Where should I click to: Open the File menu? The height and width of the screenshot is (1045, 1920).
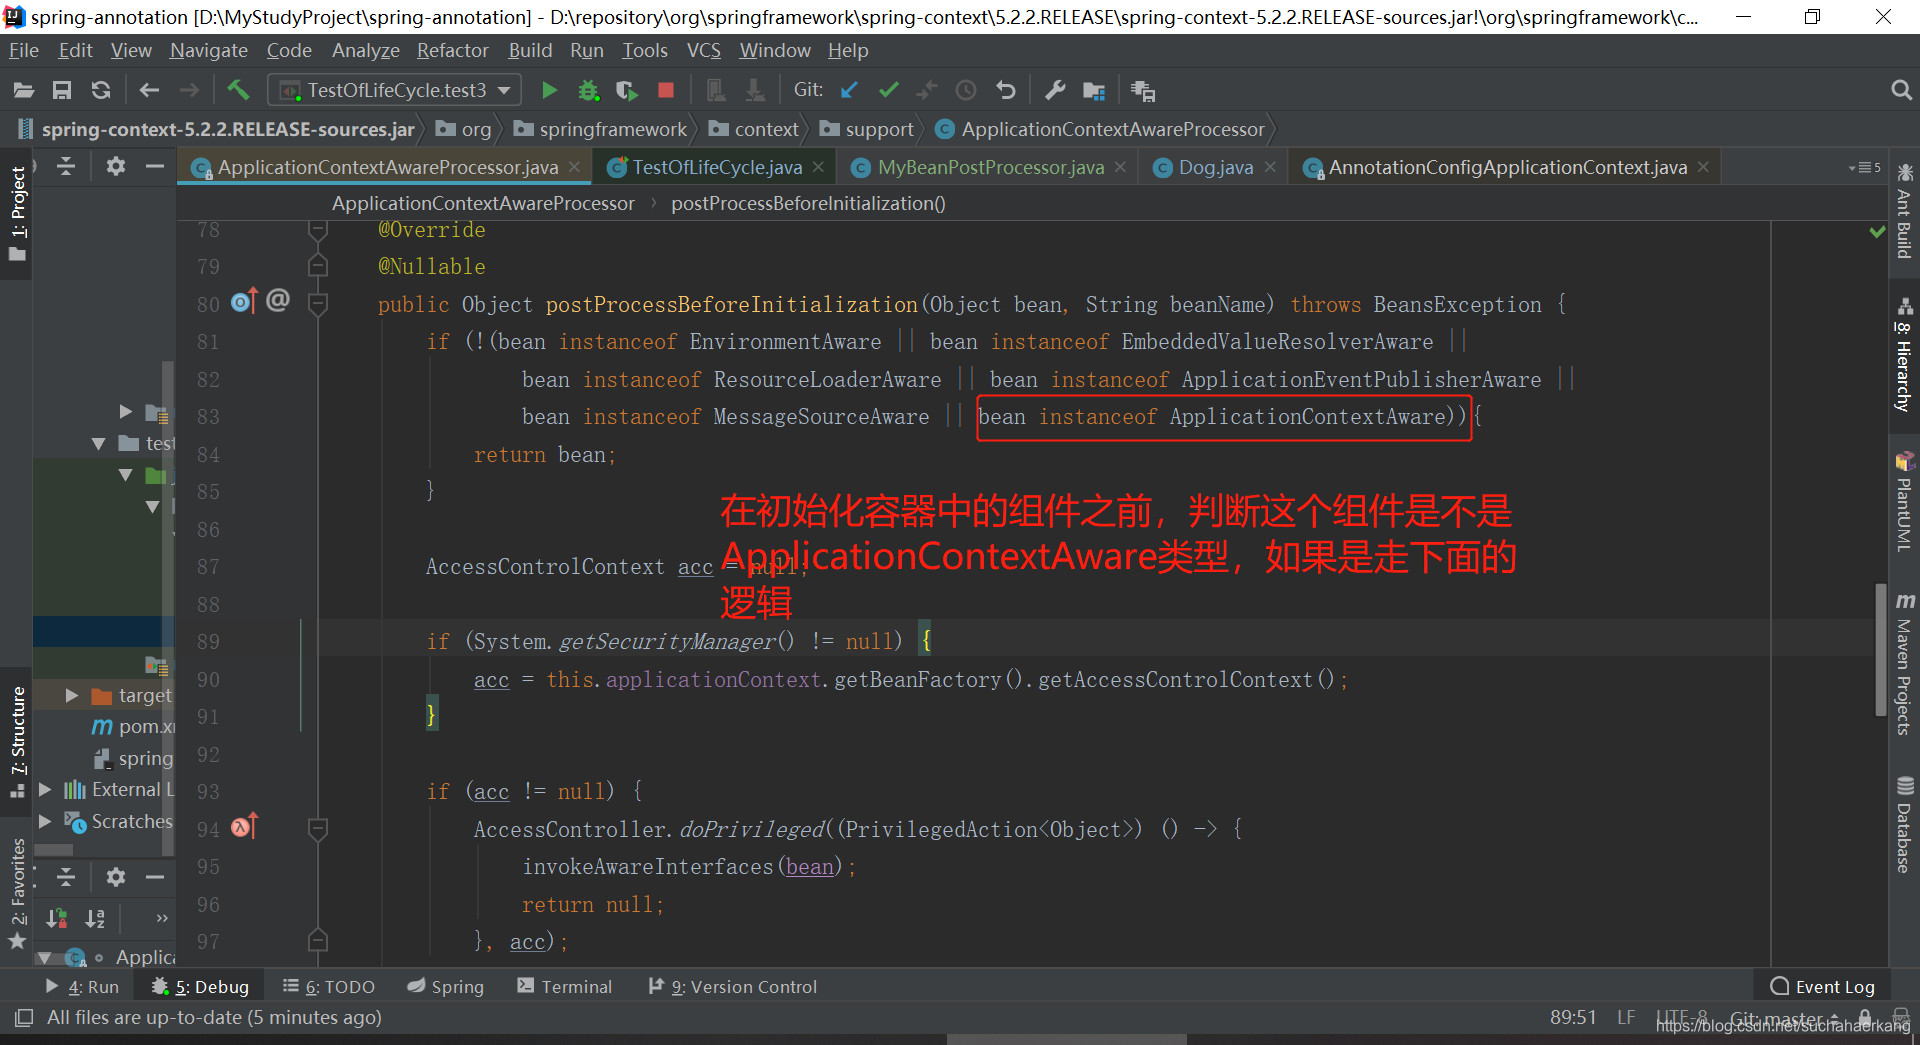point(24,50)
